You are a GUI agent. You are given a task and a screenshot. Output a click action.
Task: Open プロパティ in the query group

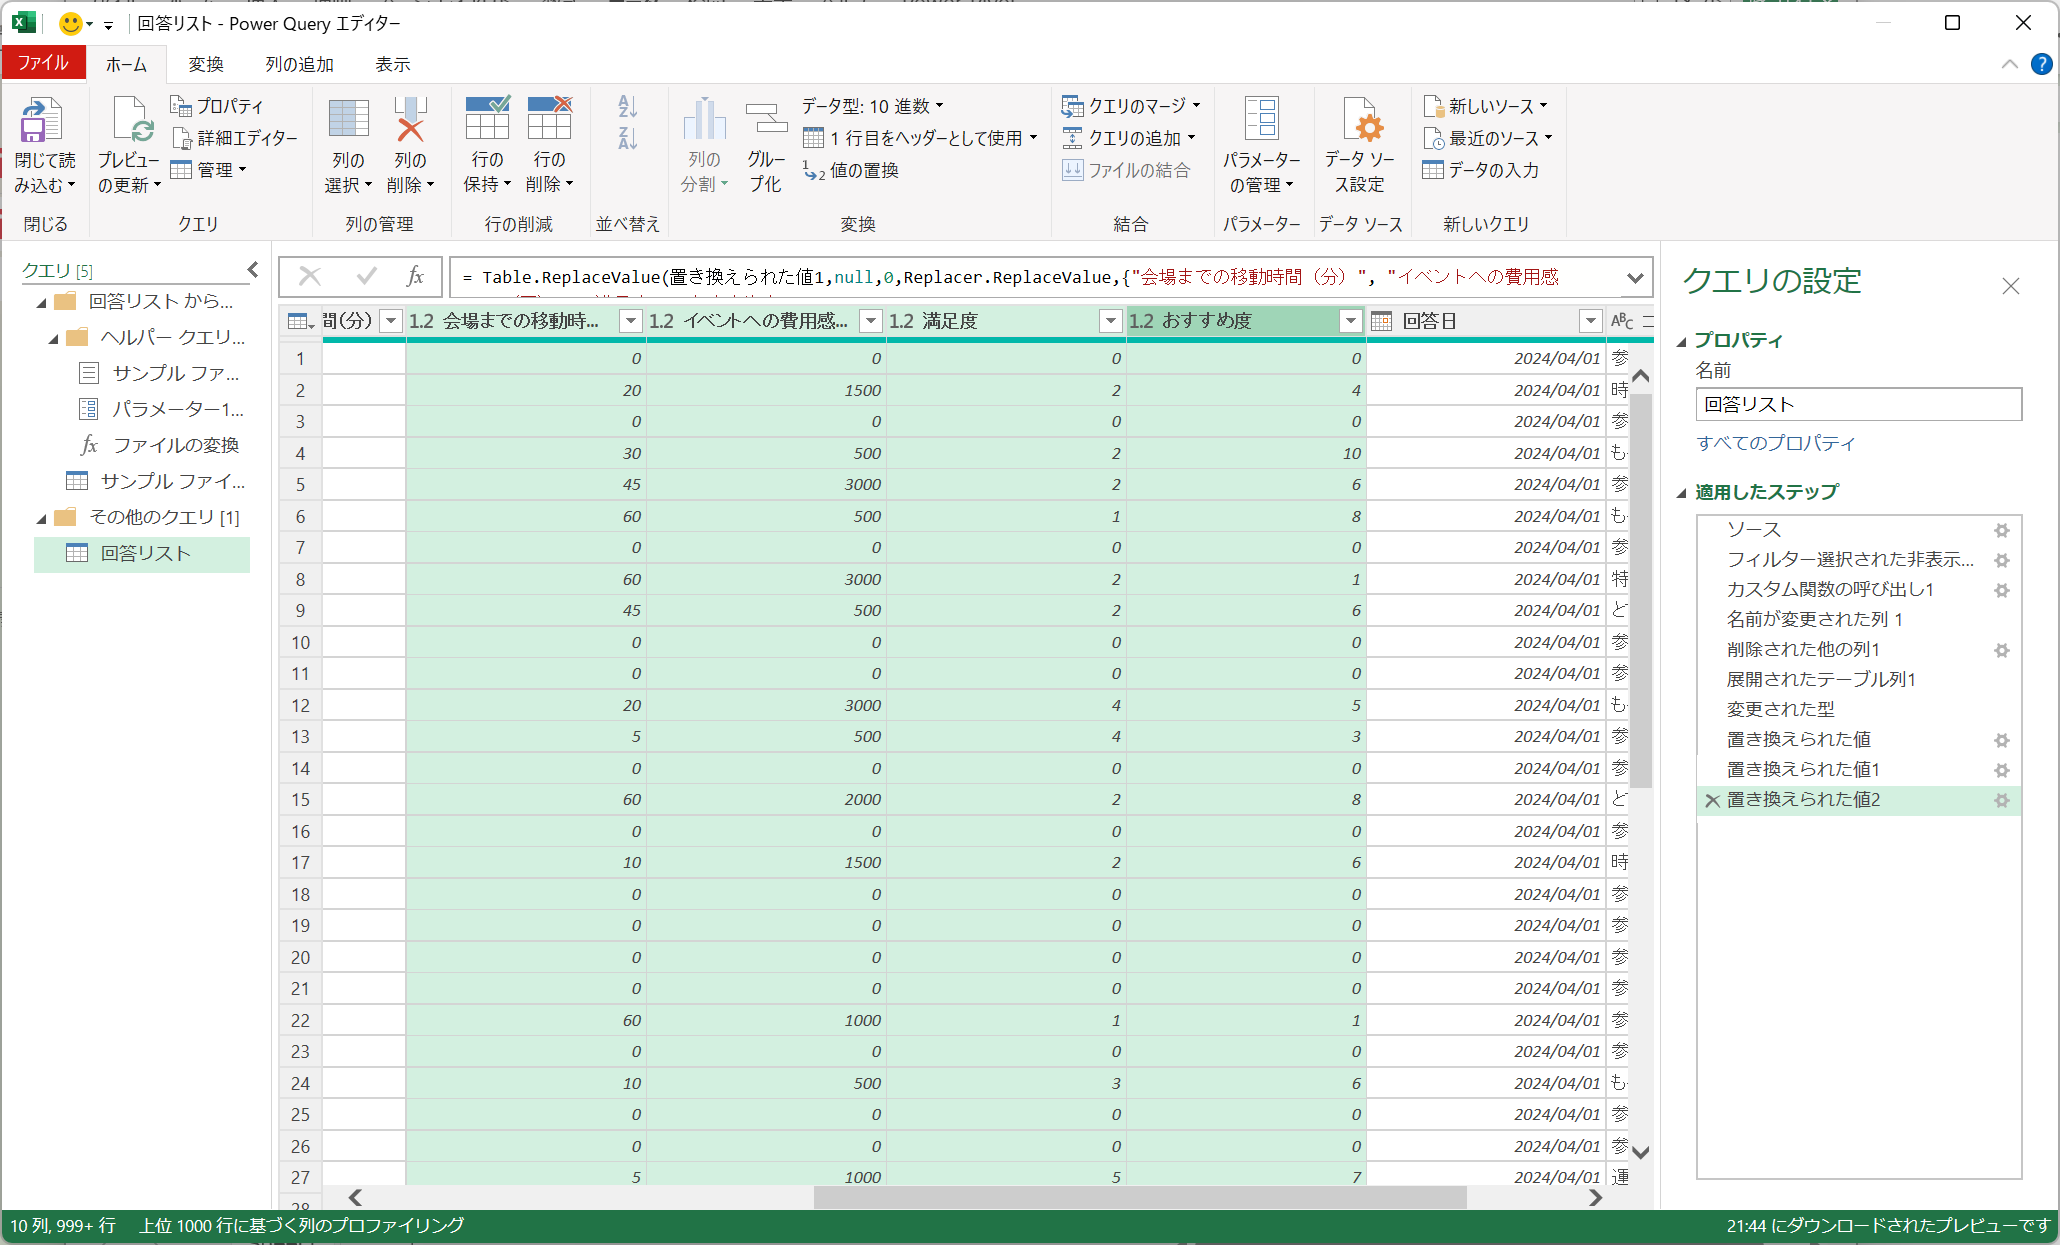pyautogui.click(x=217, y=106)
